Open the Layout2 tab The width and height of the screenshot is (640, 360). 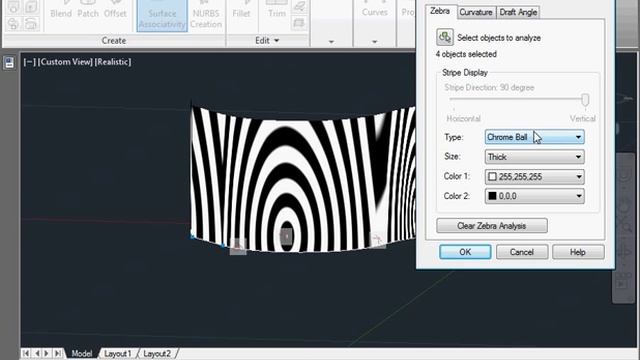157,353
